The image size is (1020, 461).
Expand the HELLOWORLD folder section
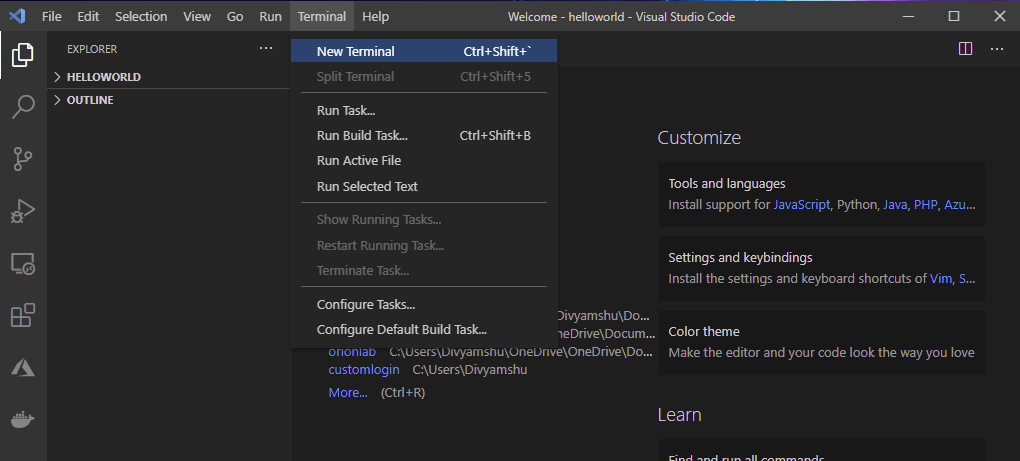point(170,77)
